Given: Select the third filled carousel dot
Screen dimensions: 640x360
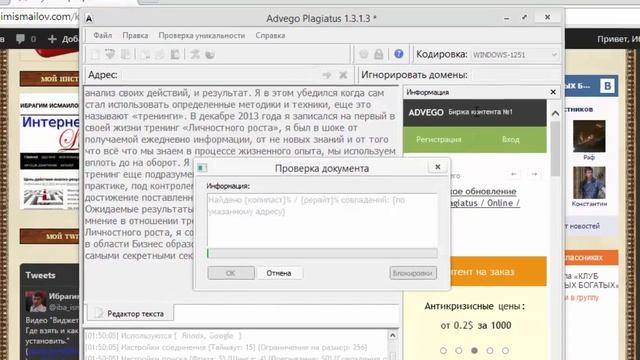Looking at the screenshot, I should [x=474, y=351].
